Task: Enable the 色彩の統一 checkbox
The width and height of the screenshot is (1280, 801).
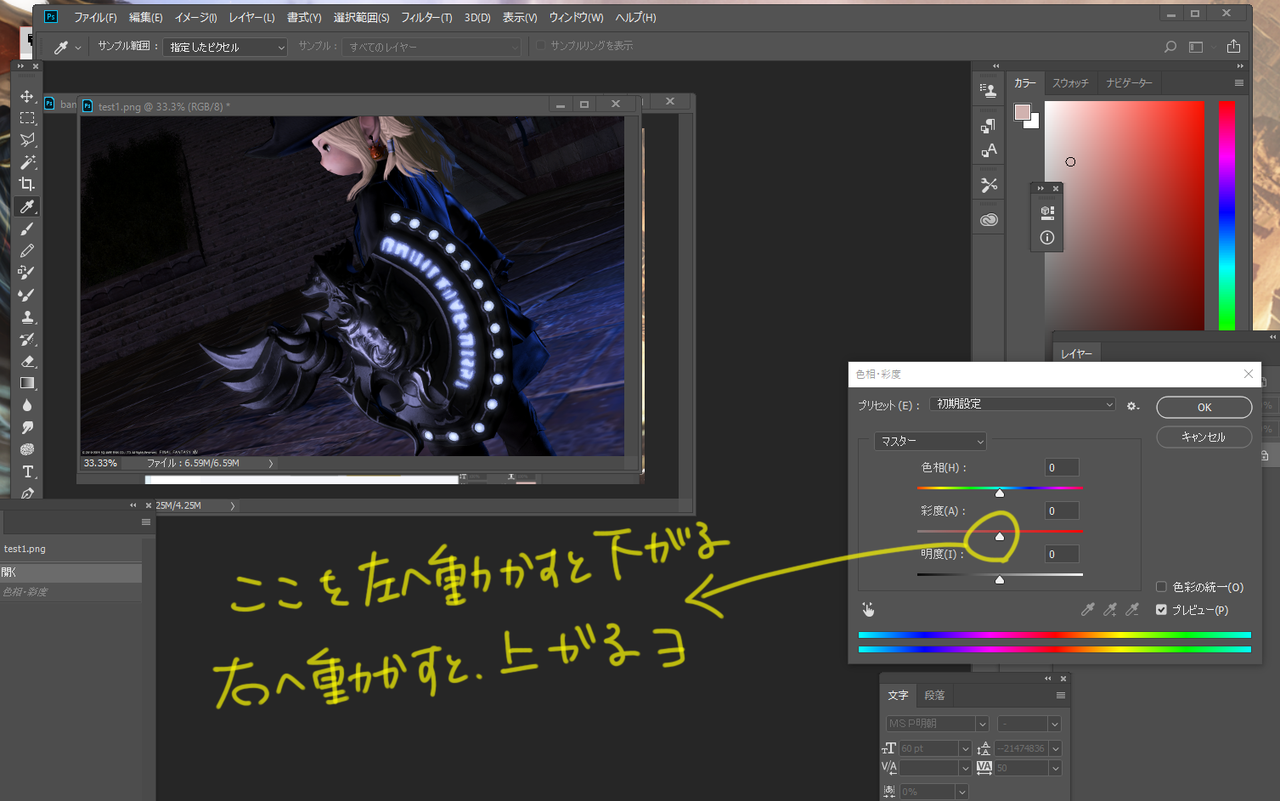Action: 1161,587
